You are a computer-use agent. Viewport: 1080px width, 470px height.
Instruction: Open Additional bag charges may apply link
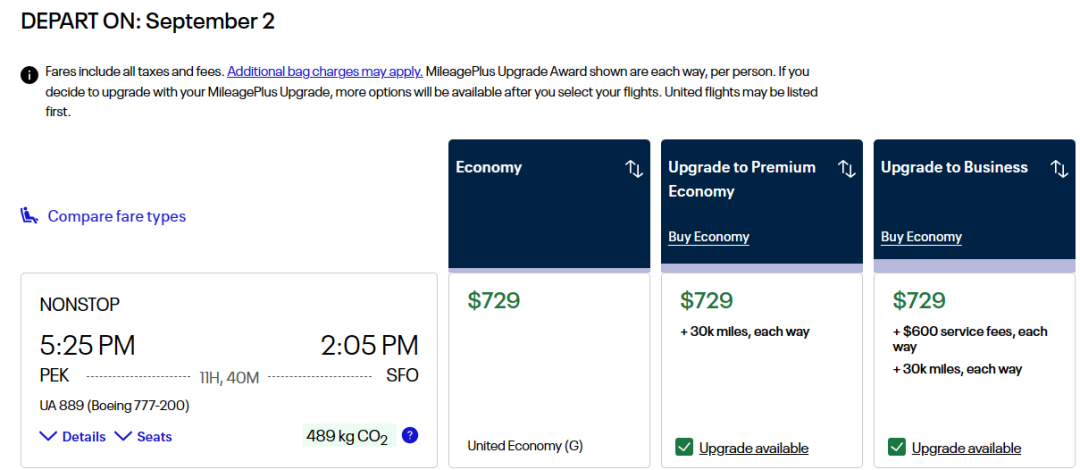click(x=325, y=72)
